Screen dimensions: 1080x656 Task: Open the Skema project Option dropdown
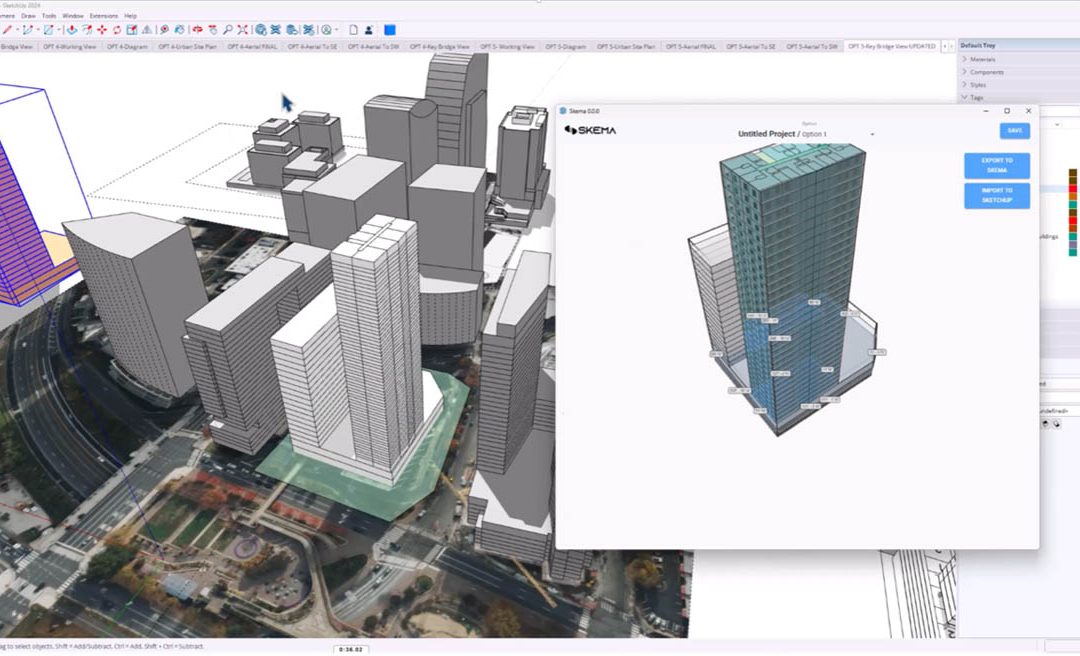point(872,134)
